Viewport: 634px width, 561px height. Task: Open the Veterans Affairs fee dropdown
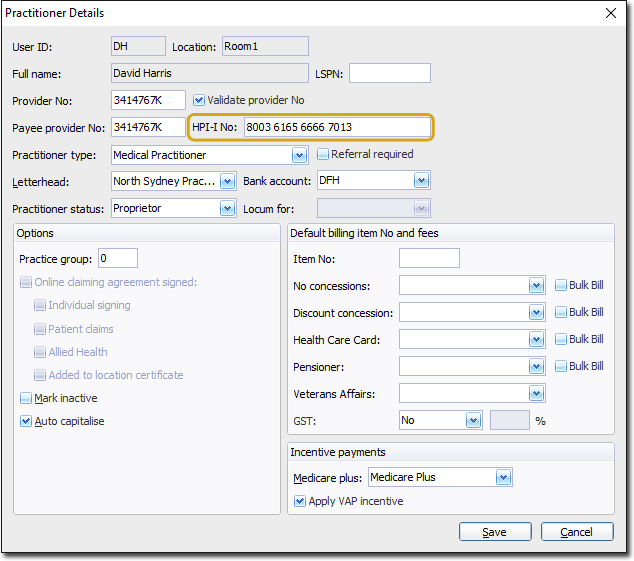point(536,393)
